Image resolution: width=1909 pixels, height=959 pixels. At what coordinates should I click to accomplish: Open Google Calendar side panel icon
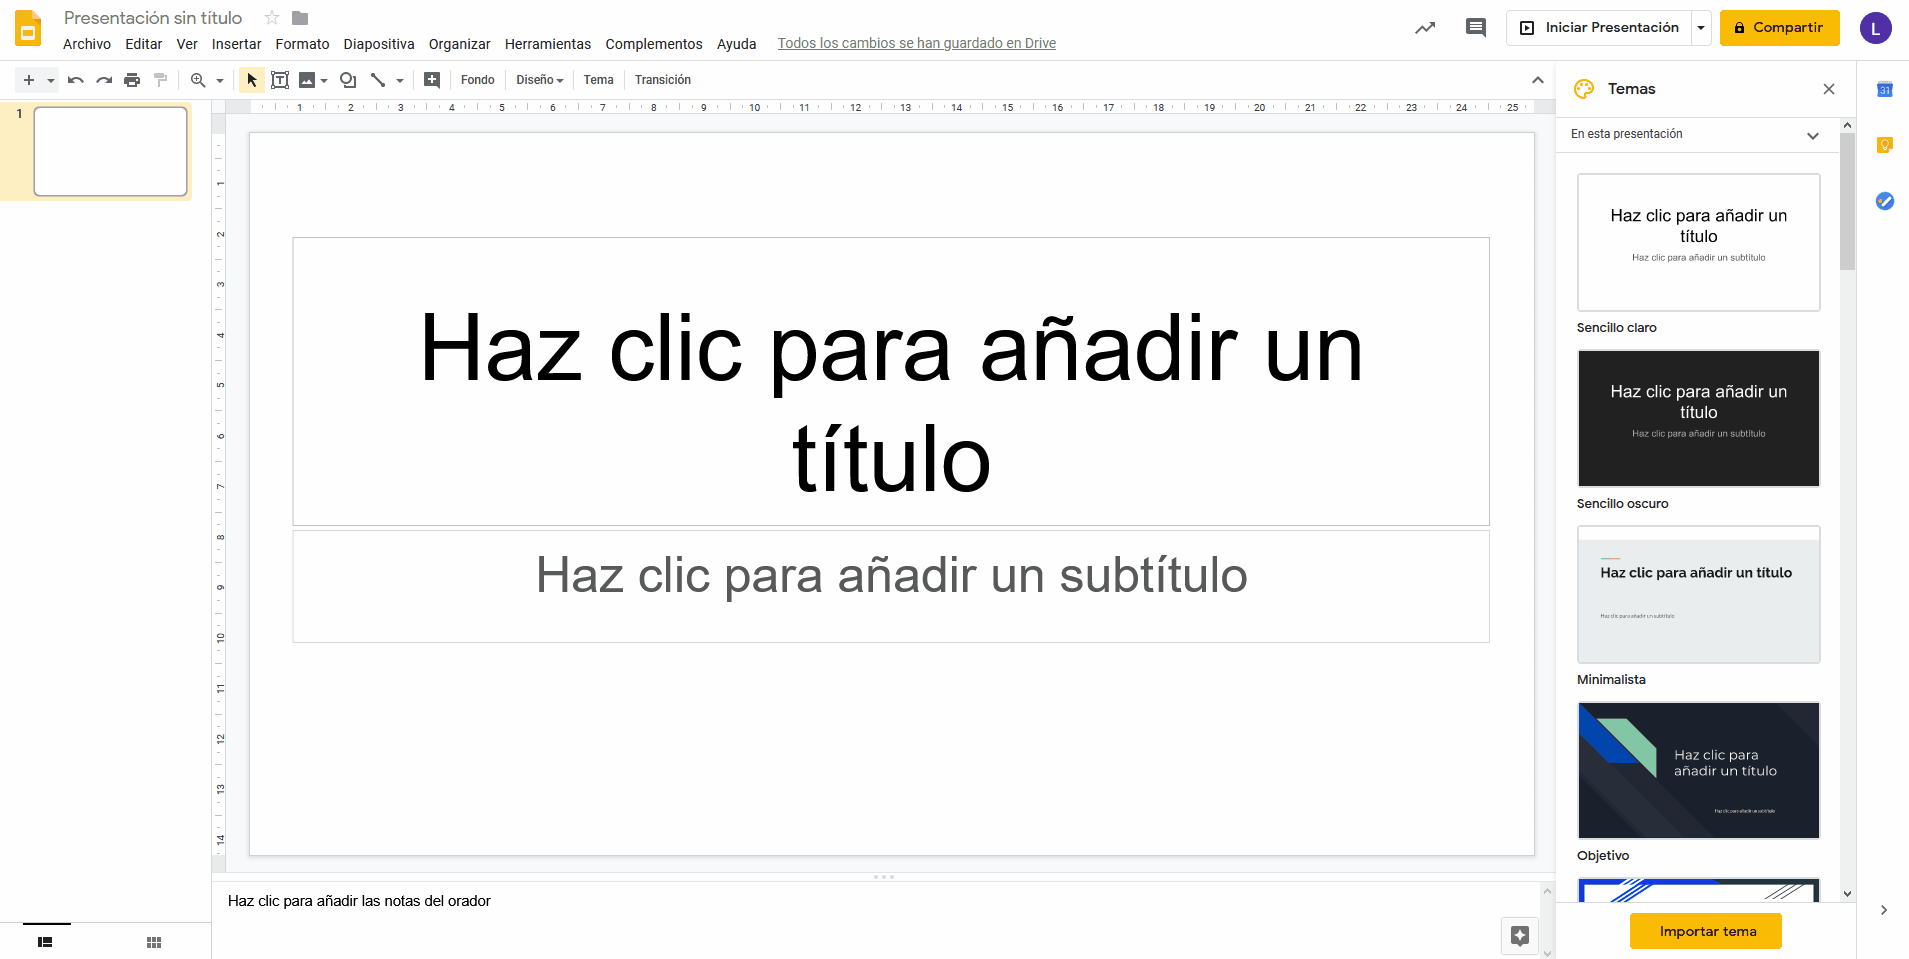pyautogui.click(x=1885, y=90)
